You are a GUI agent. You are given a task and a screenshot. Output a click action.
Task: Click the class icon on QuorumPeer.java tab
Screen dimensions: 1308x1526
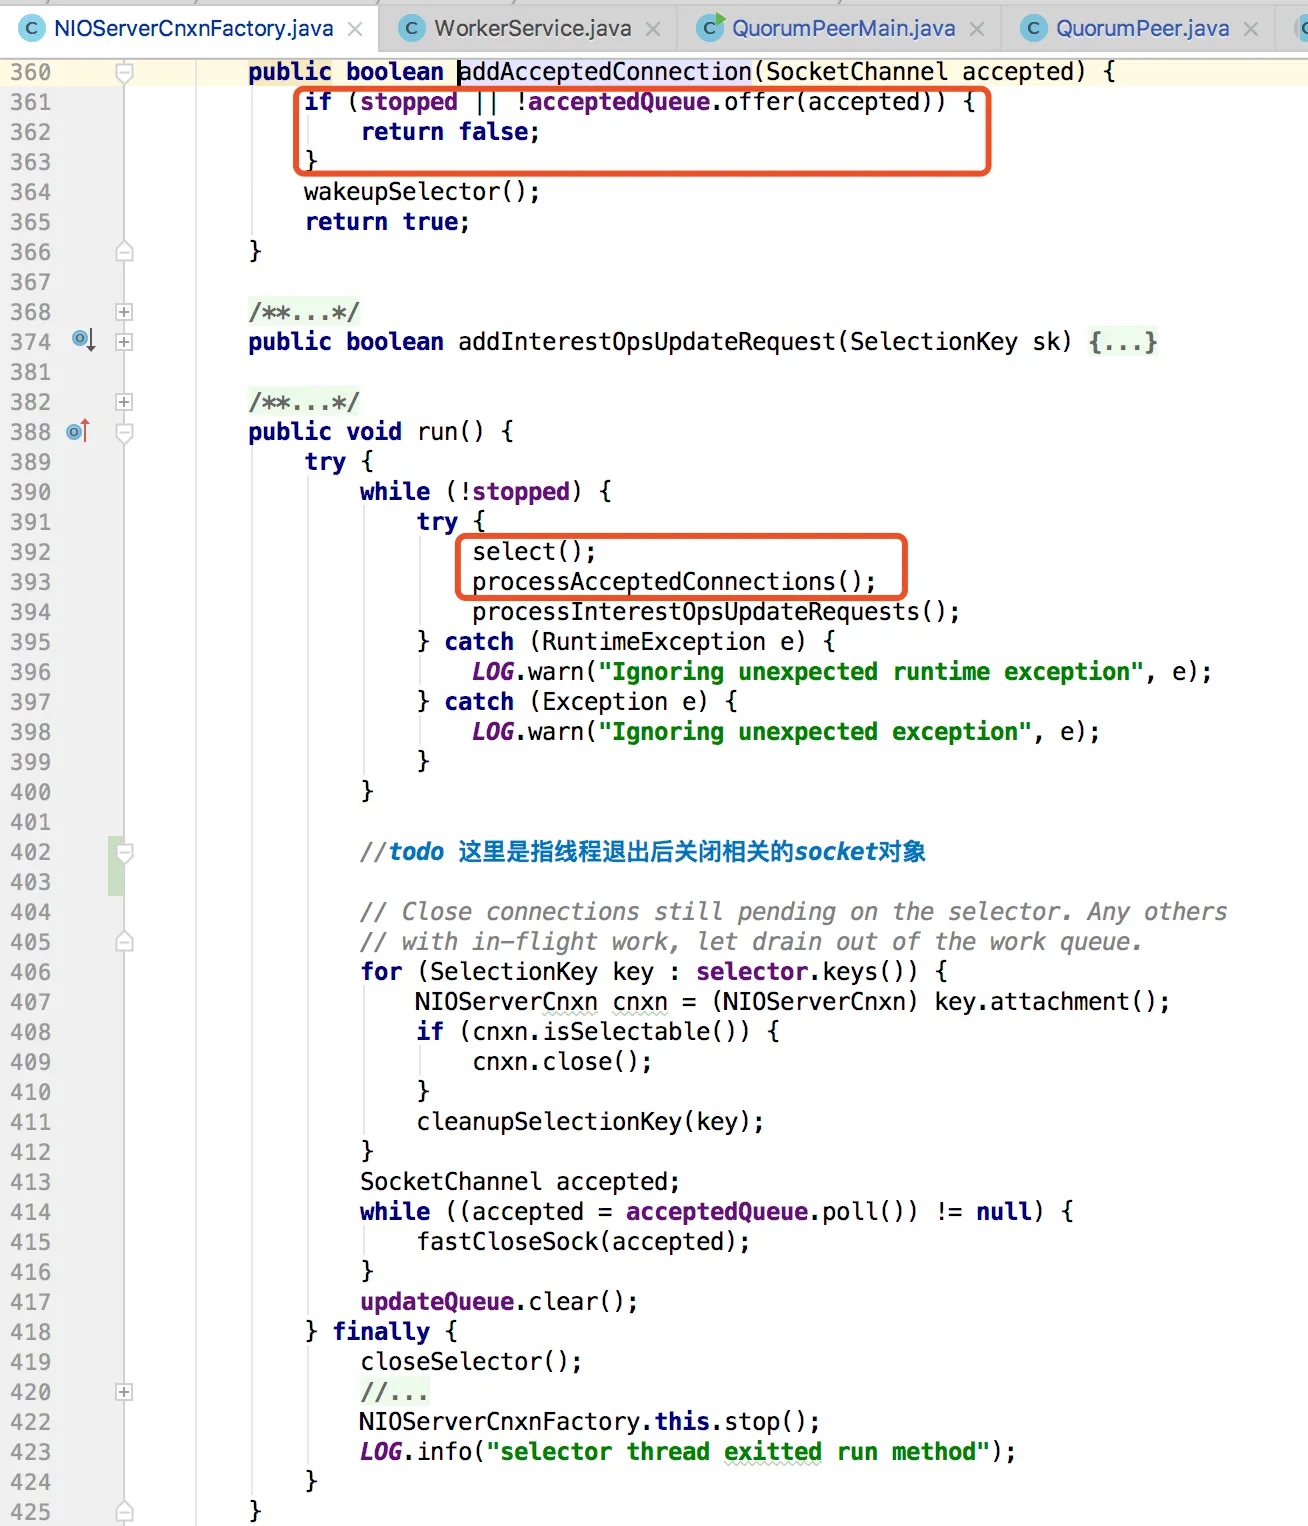click(1034, 28)
